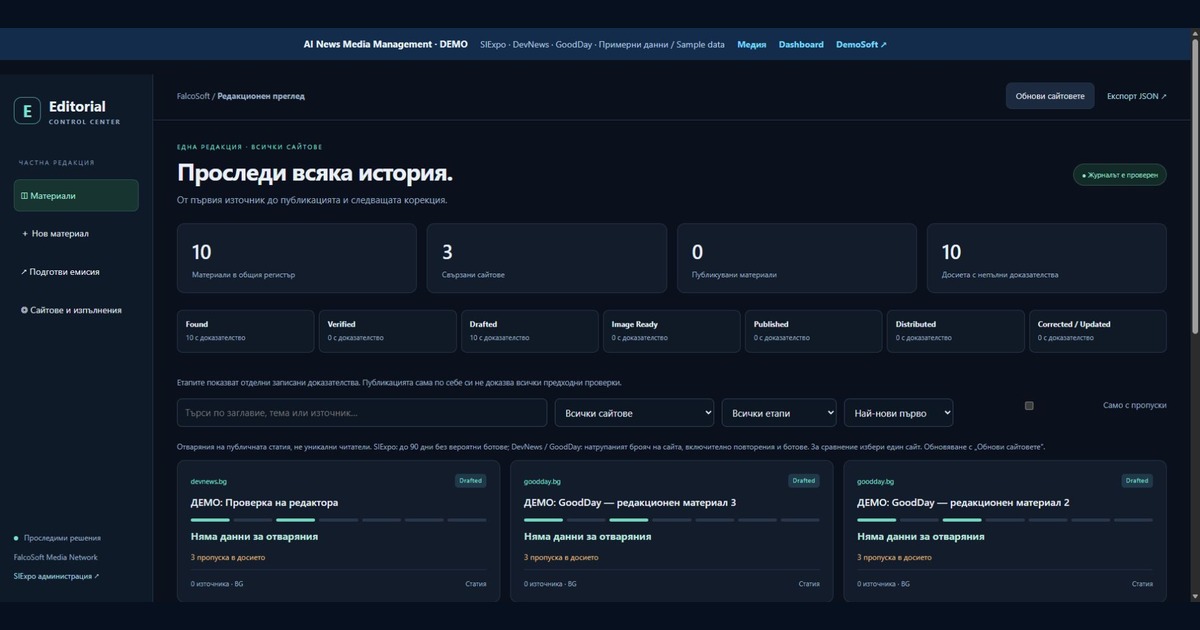Open the Материали sidebar item

76,196
